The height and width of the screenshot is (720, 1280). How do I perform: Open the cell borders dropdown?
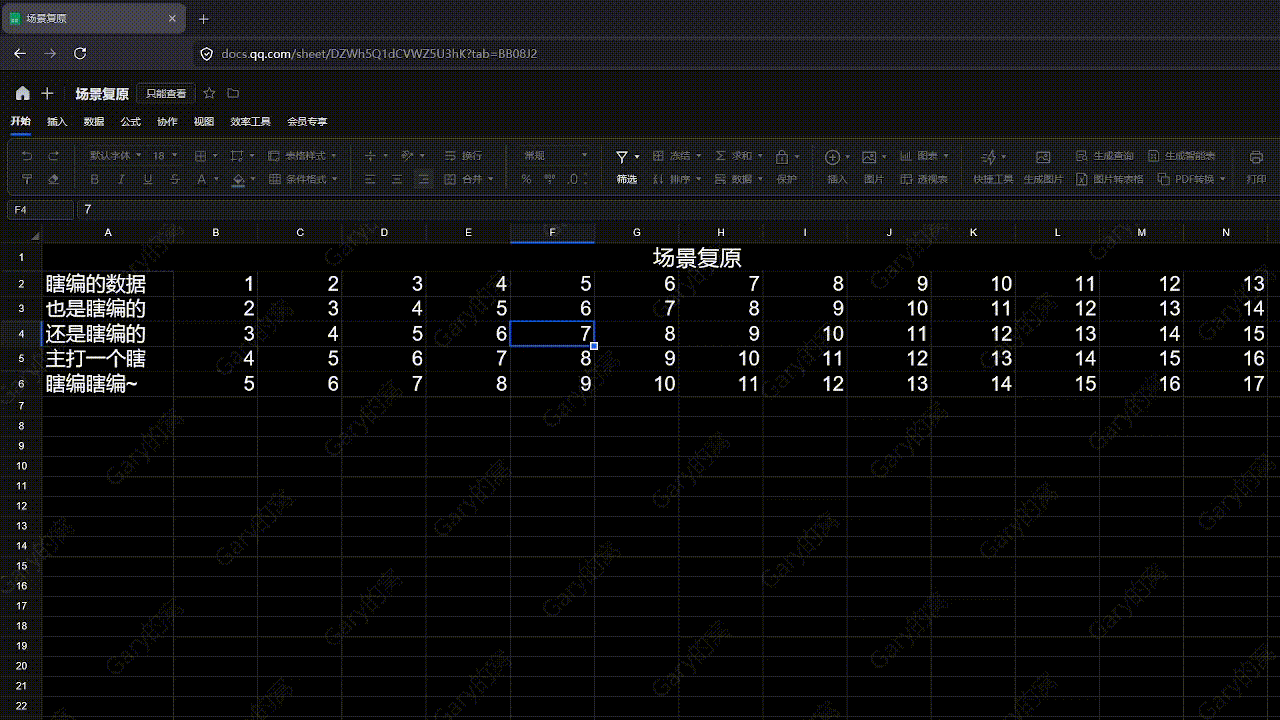[x=205, y=156]
